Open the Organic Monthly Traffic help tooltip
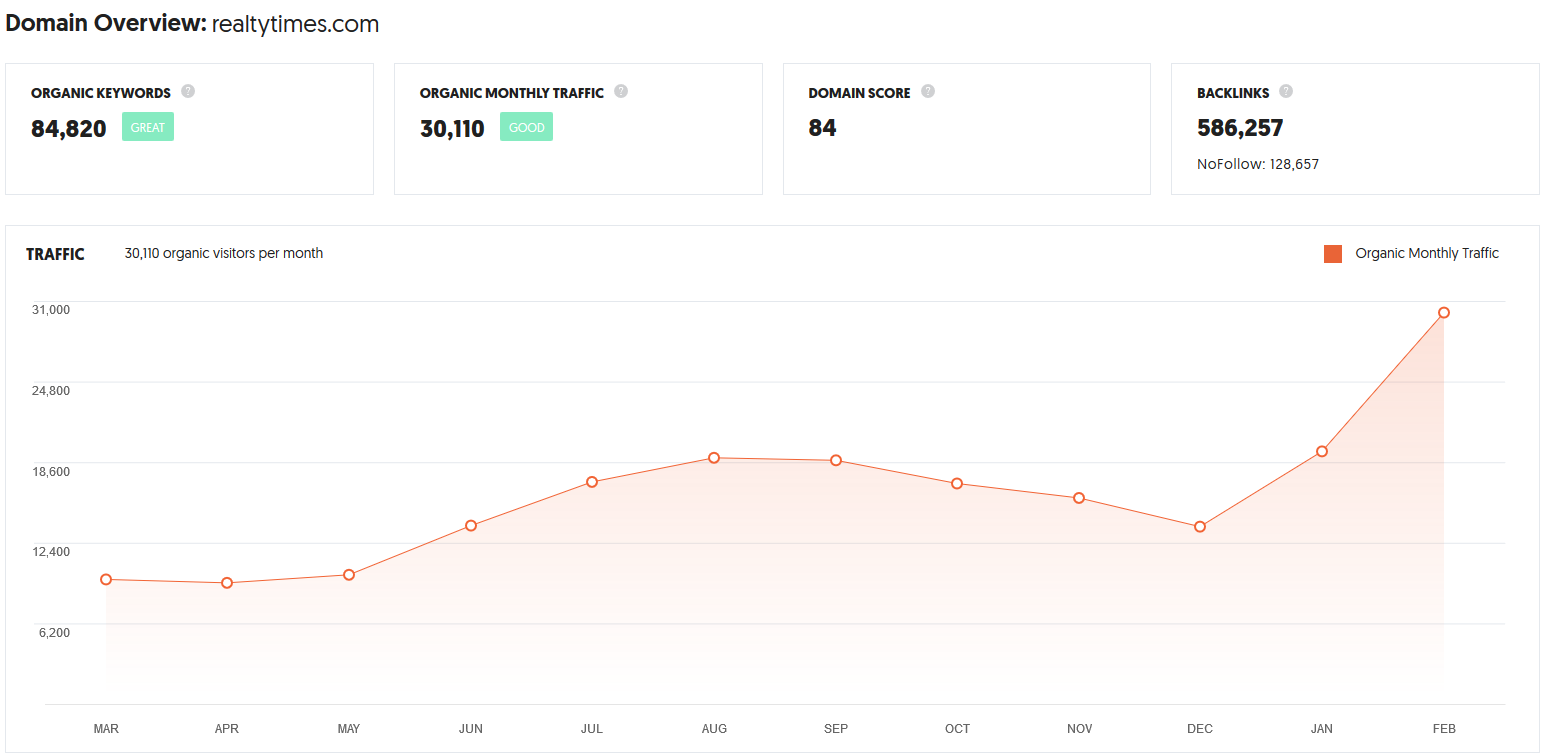Image resolution: width=1543 pixels, height=755 pixels. (621, 91)
